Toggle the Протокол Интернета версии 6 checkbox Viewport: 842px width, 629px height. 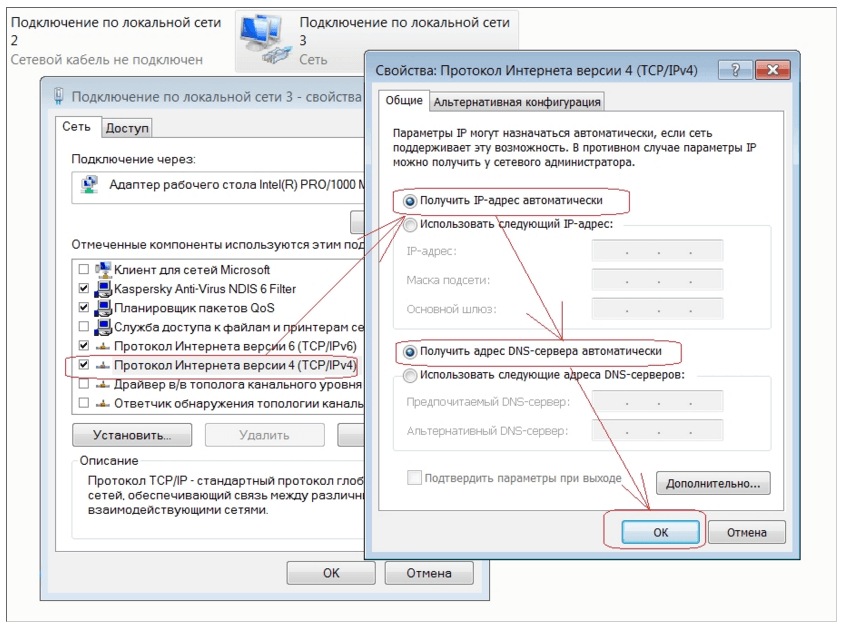pyautogui.click(x=84, y=346)
